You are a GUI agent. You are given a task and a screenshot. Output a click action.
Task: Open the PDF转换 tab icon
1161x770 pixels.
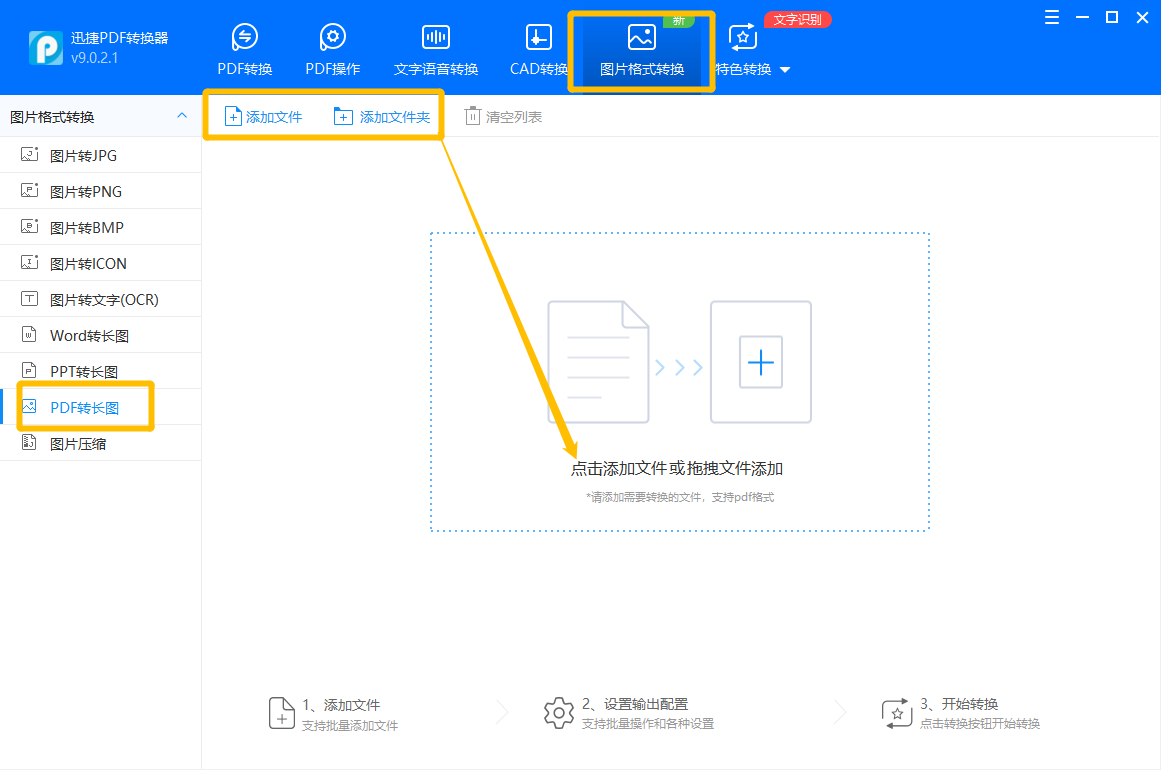244,36
